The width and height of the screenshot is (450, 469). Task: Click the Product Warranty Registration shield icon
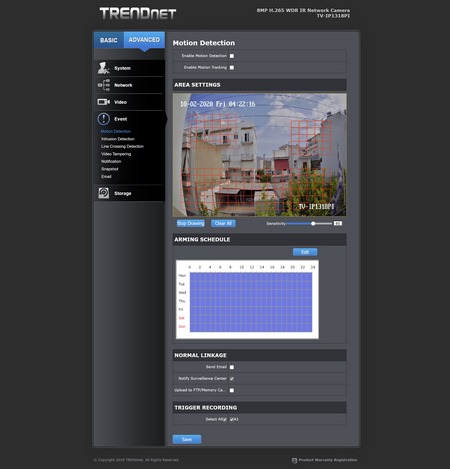[x=294, y=460]
